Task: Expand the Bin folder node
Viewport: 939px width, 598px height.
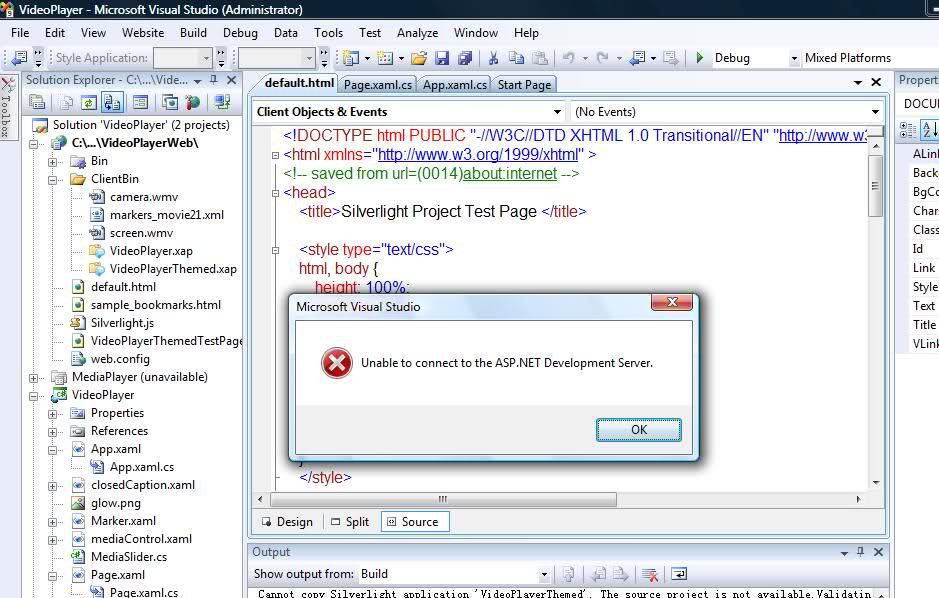Action: tap(52, 162)
